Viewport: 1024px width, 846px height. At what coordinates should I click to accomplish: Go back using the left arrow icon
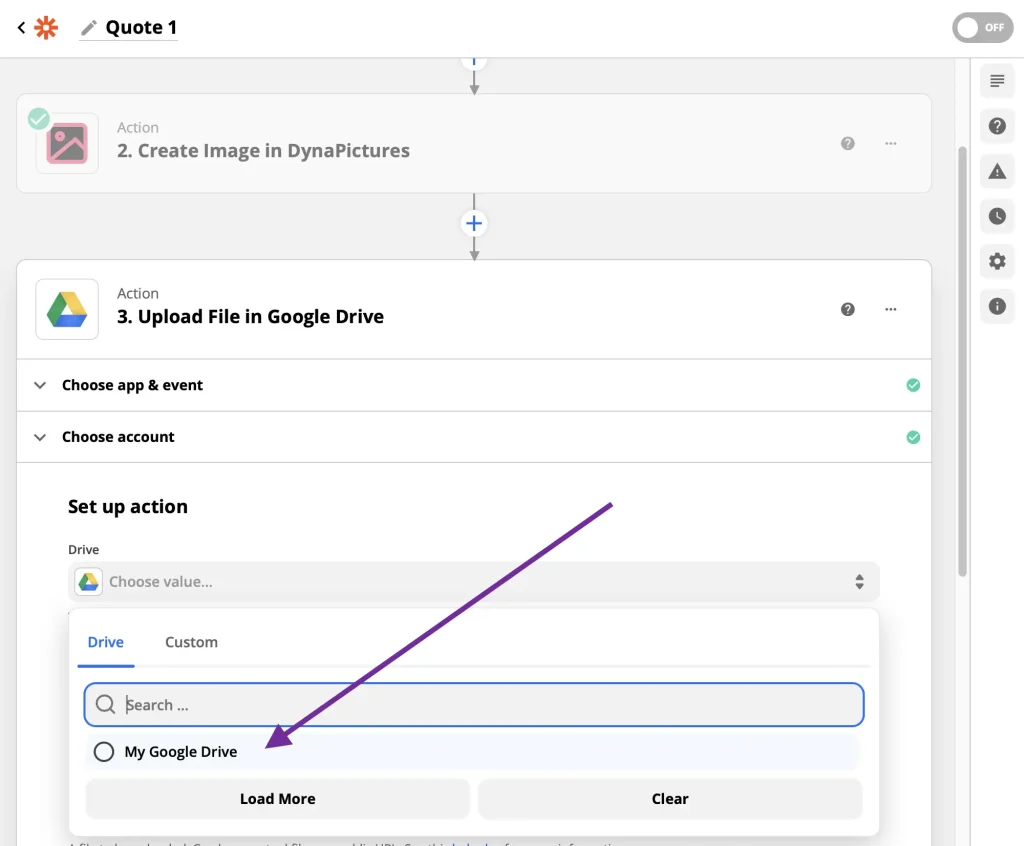tap(21, 27)
